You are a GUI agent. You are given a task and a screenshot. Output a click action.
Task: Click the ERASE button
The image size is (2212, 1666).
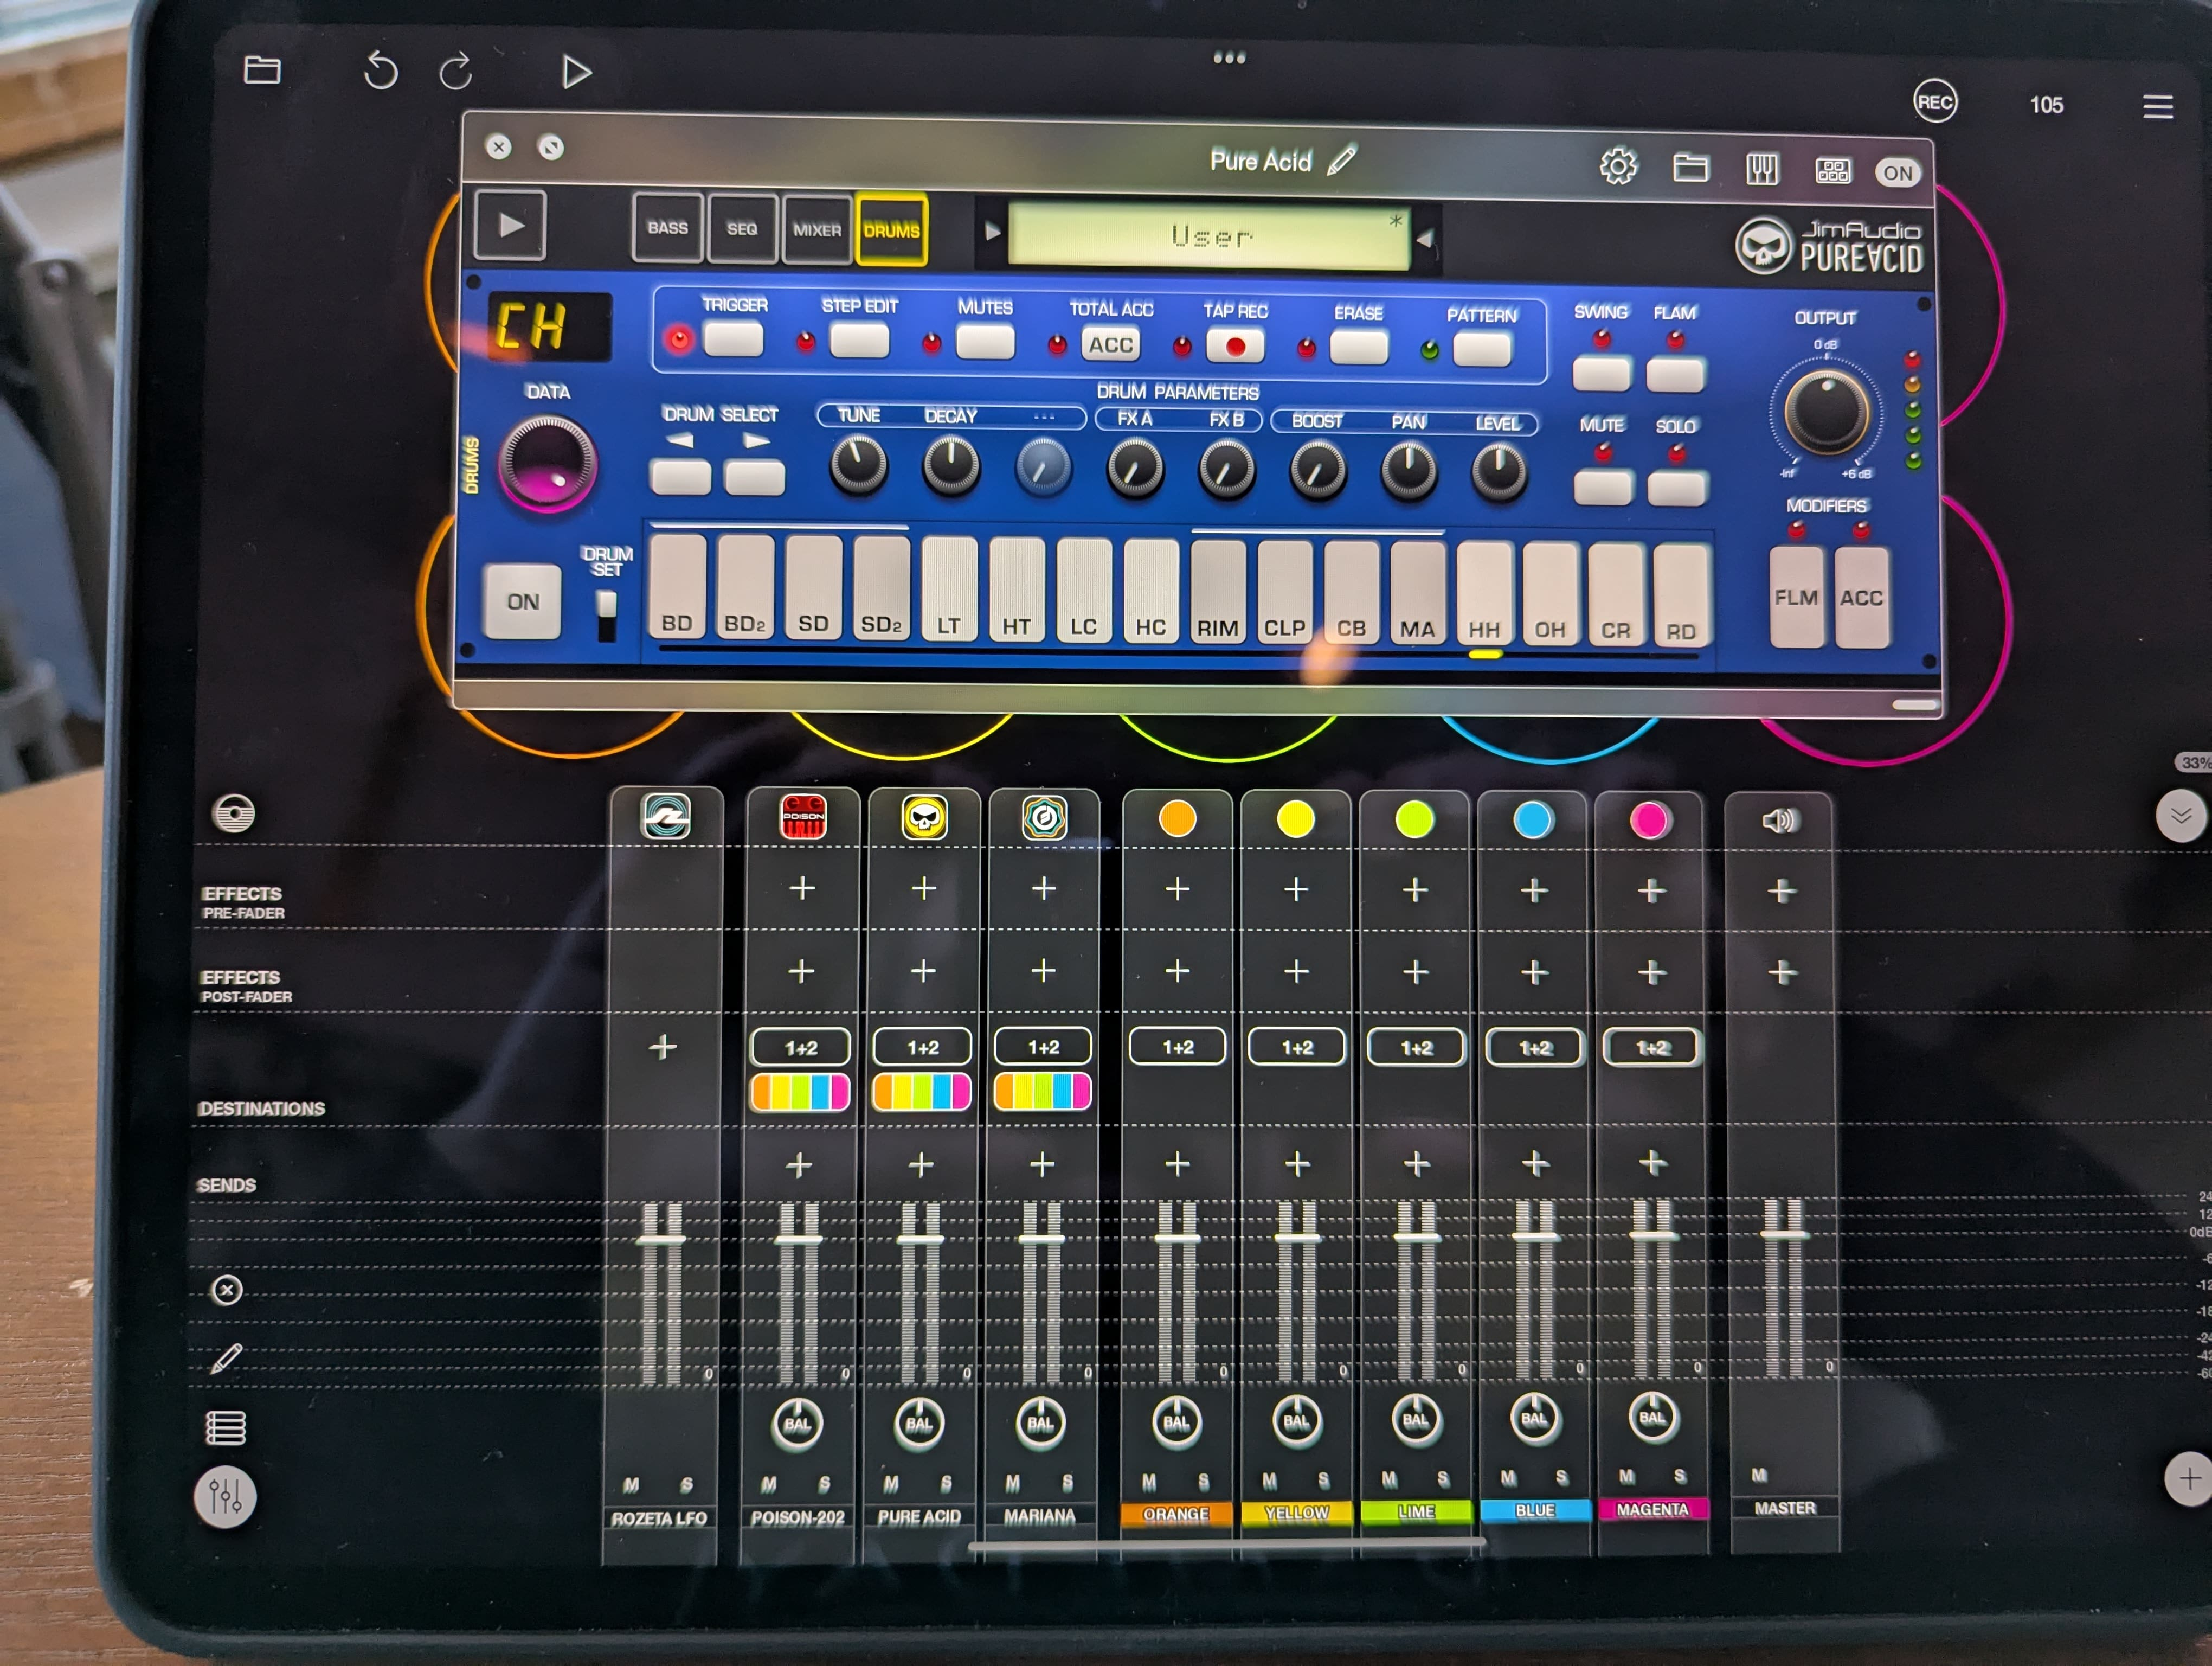(x=1359, y=349)
